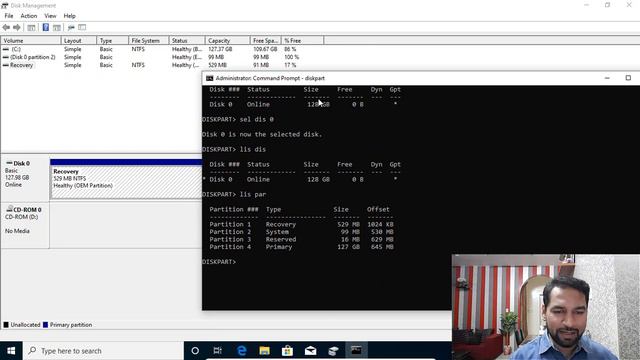This screenshot has width=640, height=360.
Task: Click the drive icon beside (C:) volume
Action: 6,49
